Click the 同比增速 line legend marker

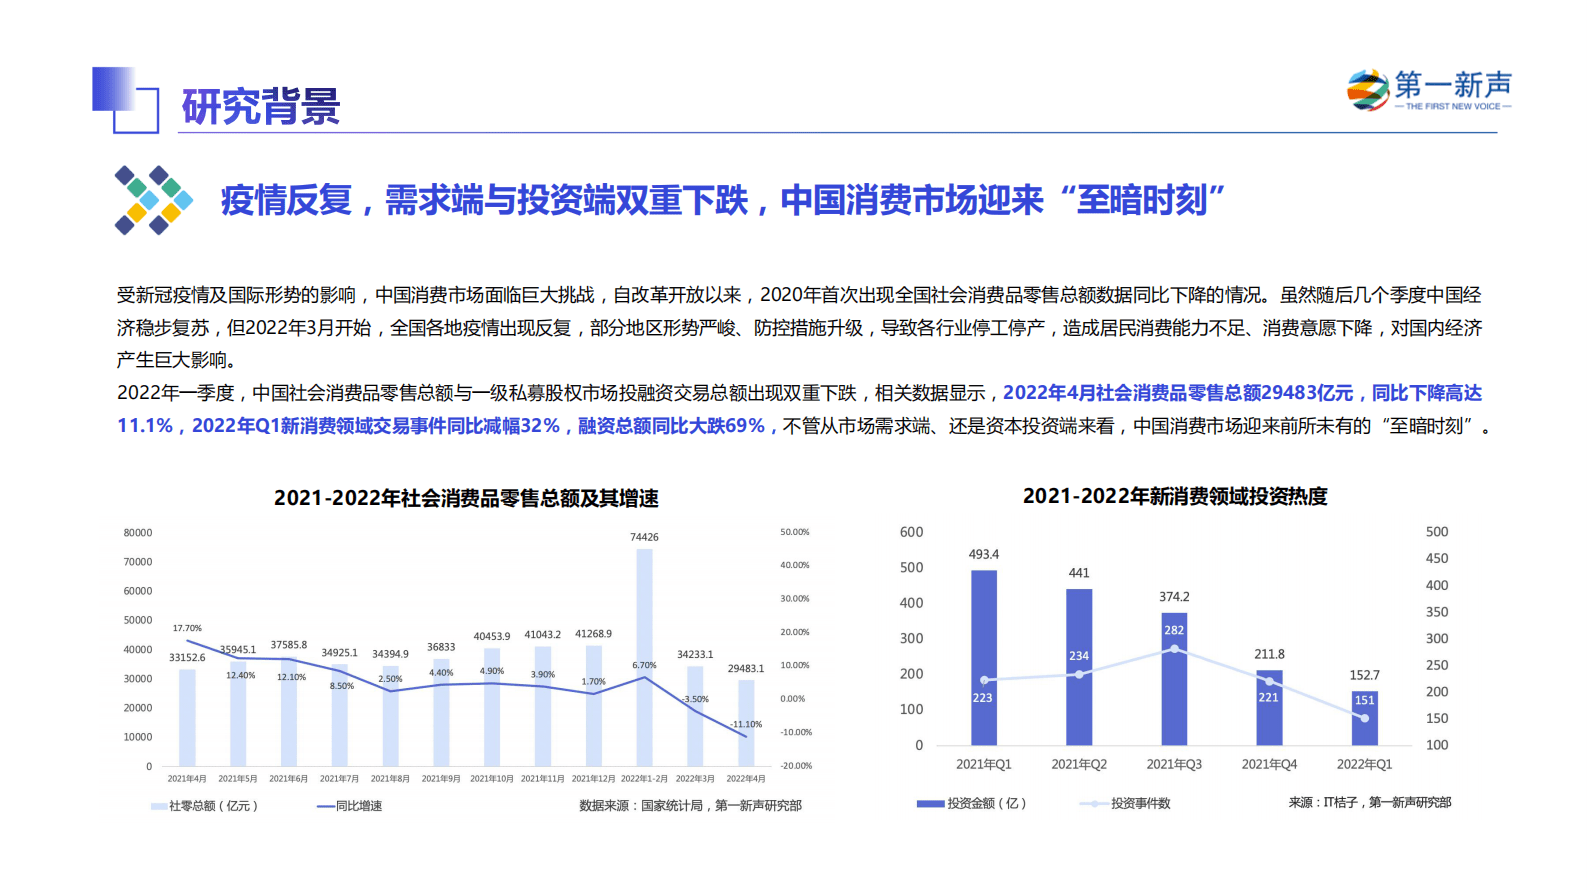pos(326,806)
